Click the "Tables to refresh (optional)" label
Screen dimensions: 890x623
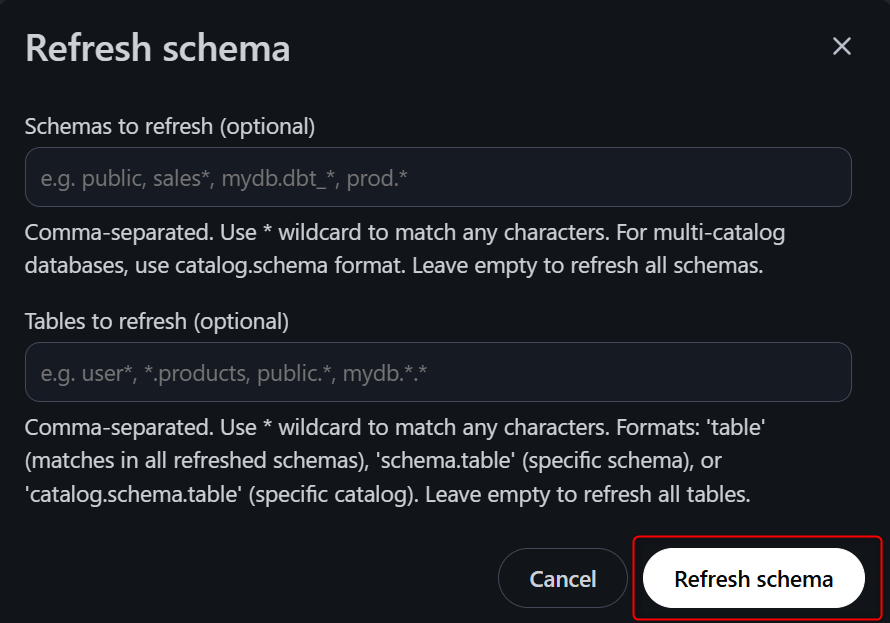click(x=156, y=322)
